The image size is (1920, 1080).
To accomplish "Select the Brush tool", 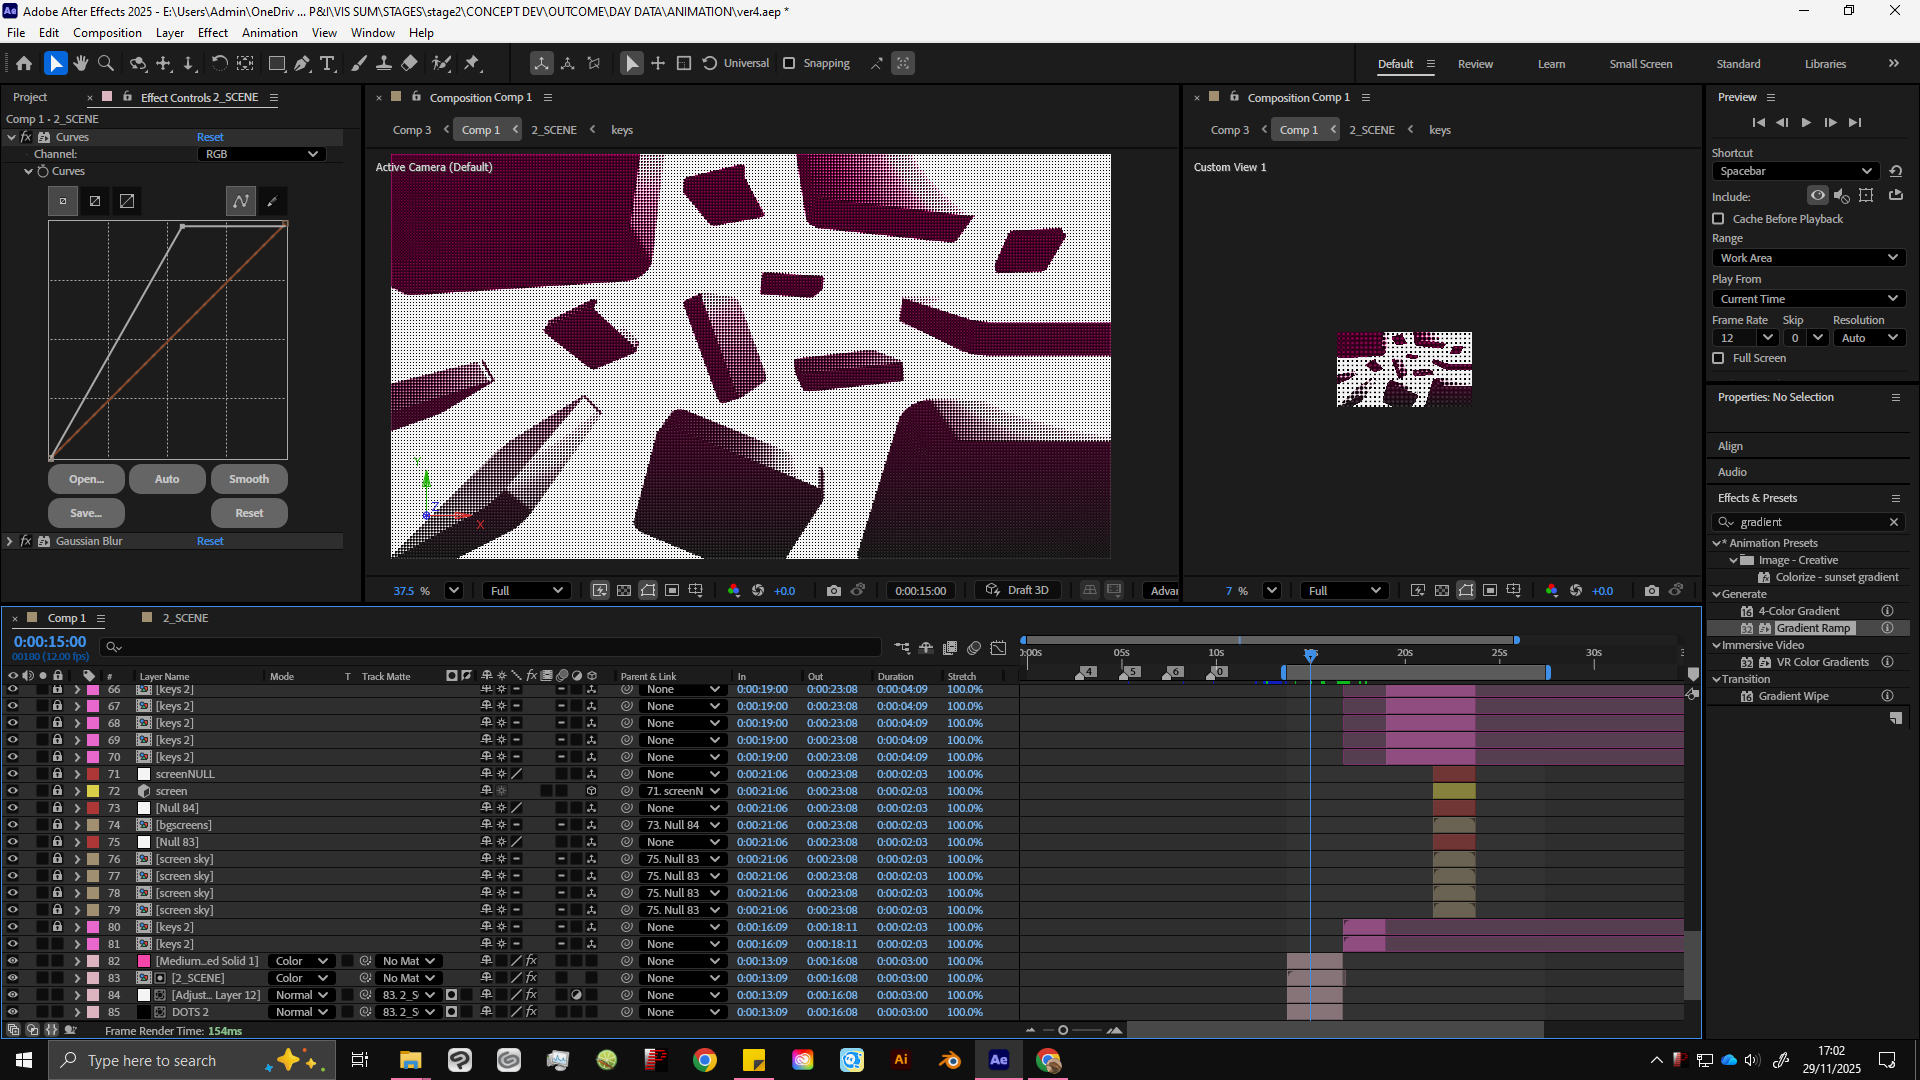I will tap(359, 63).
